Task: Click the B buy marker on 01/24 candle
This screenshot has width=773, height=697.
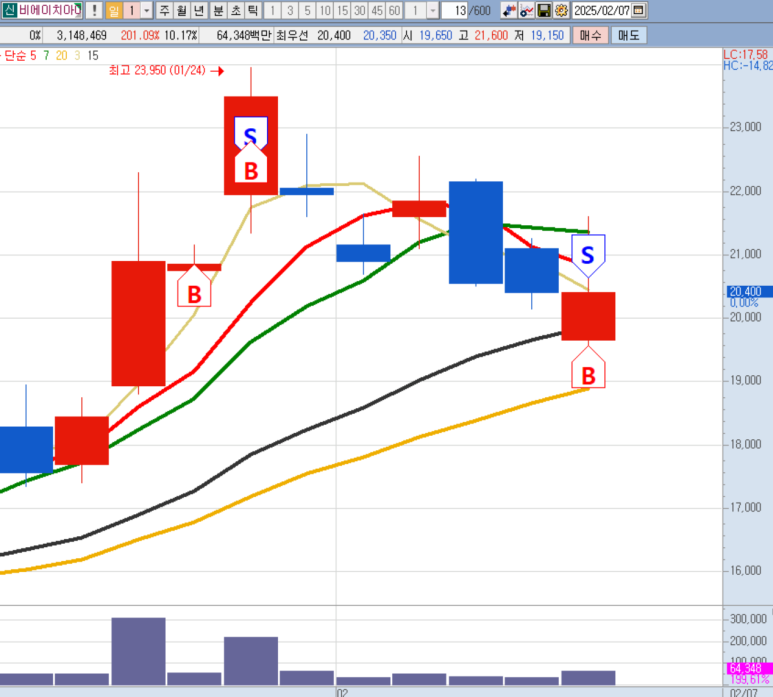Action: 251,165
